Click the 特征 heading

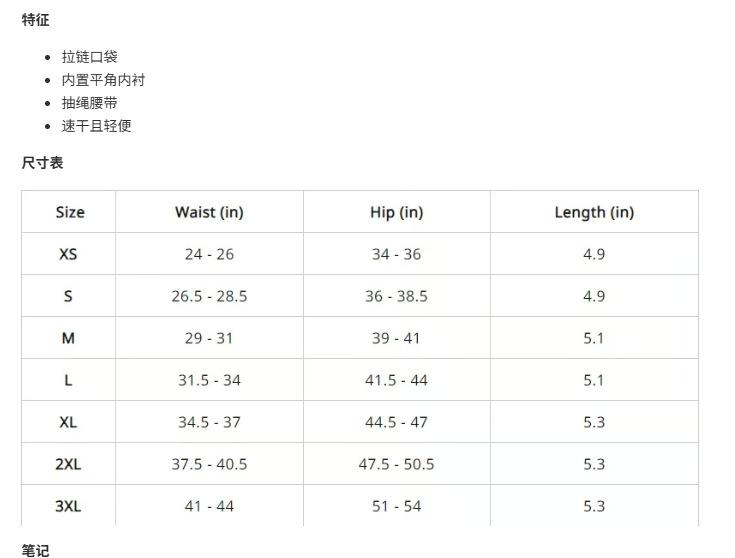tap(35, 20)
